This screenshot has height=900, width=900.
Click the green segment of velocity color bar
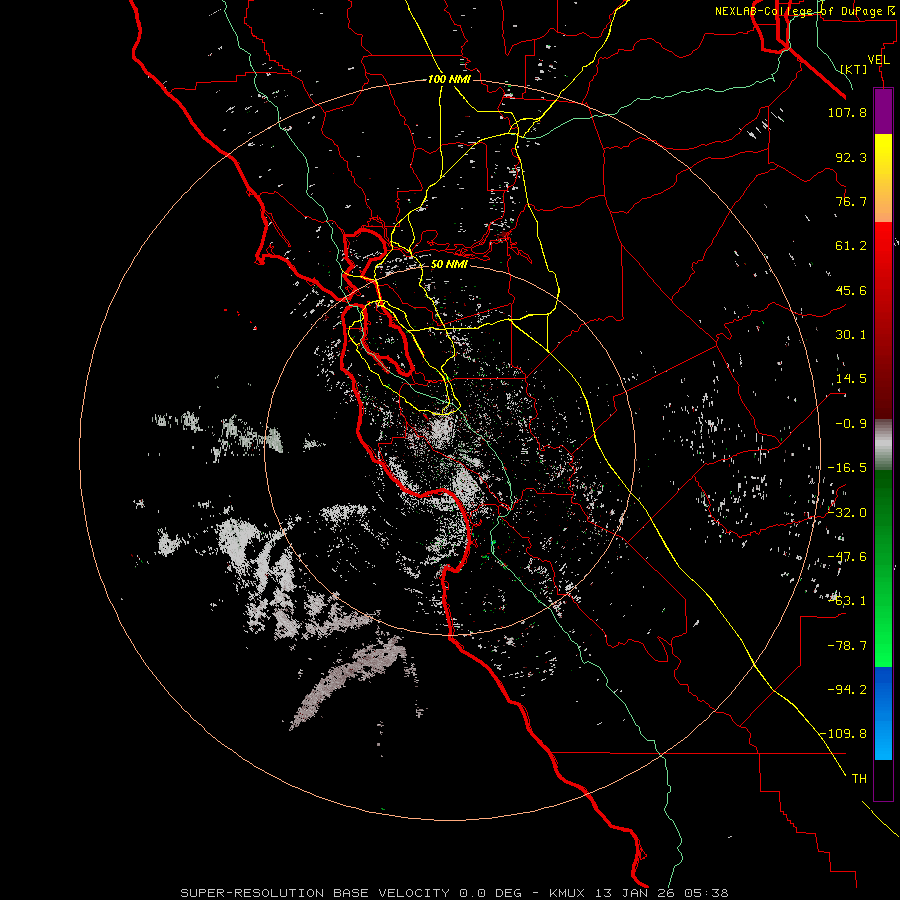[883, 568]
